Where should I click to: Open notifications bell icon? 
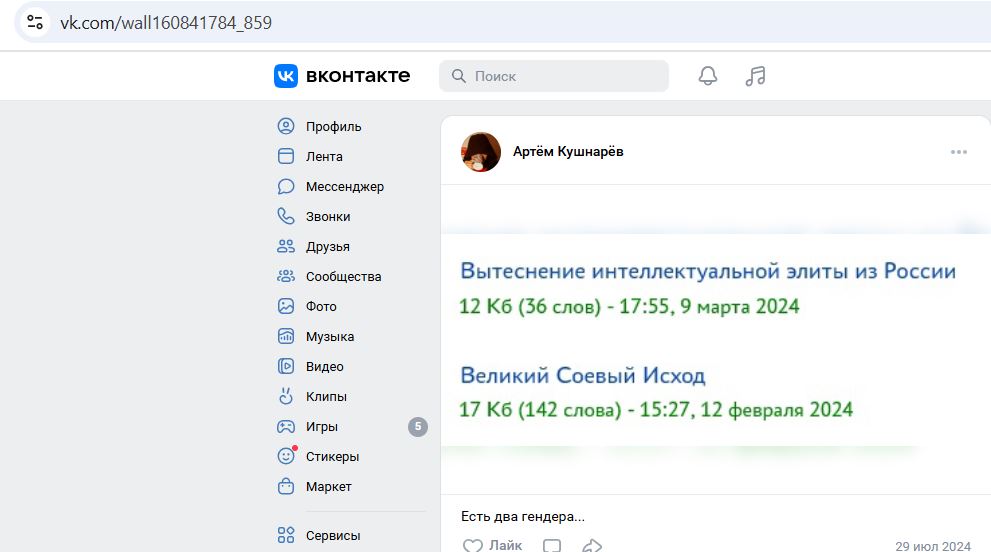coord(707,76)
